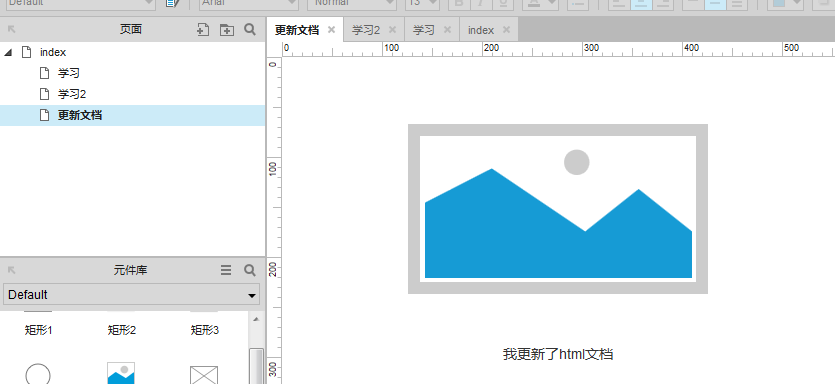Image resolution: width=835 pixels, height=384 pixels.
Task: Switch to the 学习 tab
Action: pos(424,30)
